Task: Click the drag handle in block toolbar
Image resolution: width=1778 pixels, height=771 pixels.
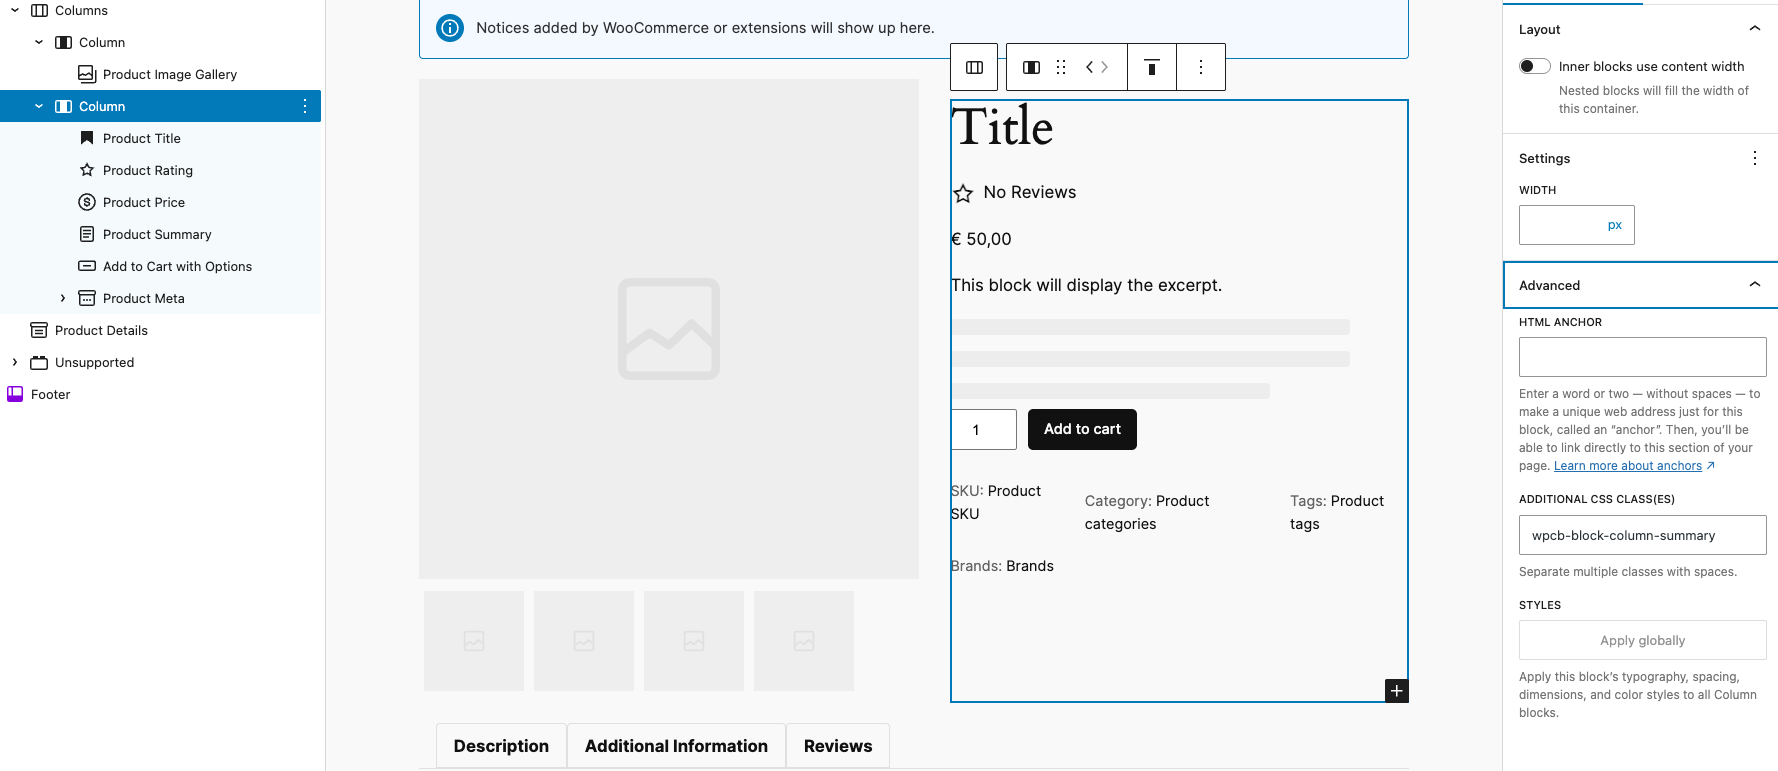Action: click(x=1061, y=67)
